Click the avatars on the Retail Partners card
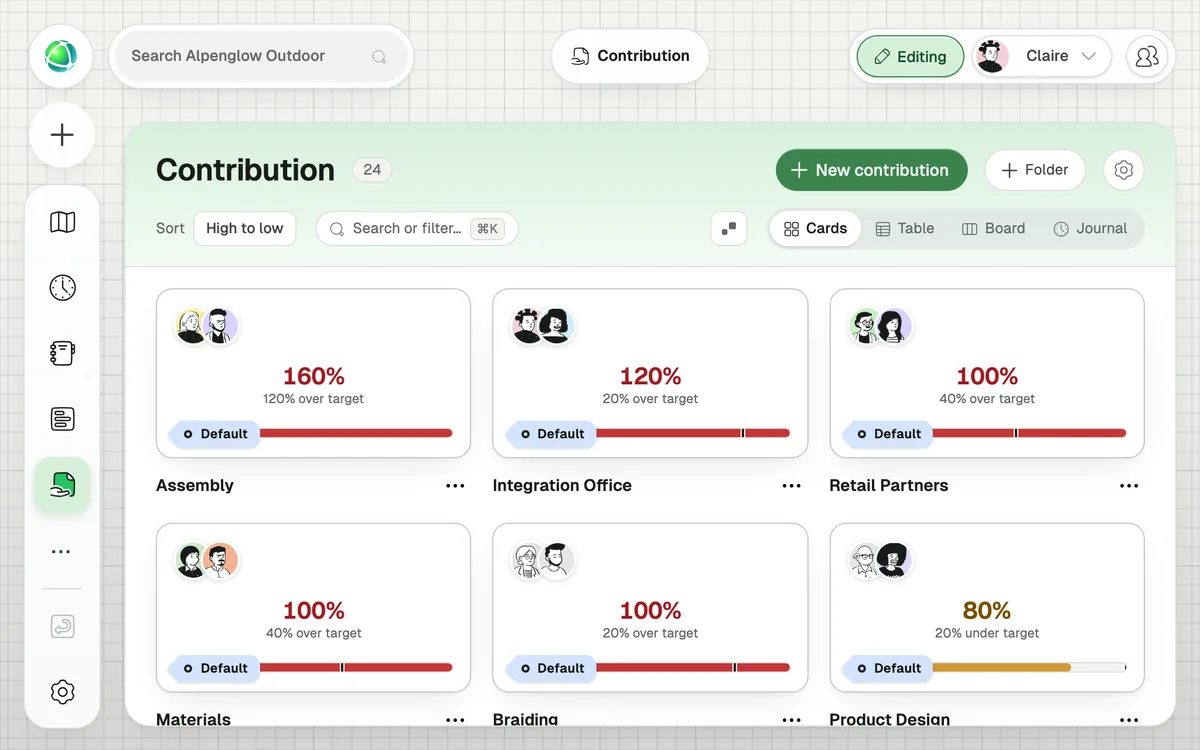The image size is (1200, 750). pyautogui.click(x=880, y=326)
